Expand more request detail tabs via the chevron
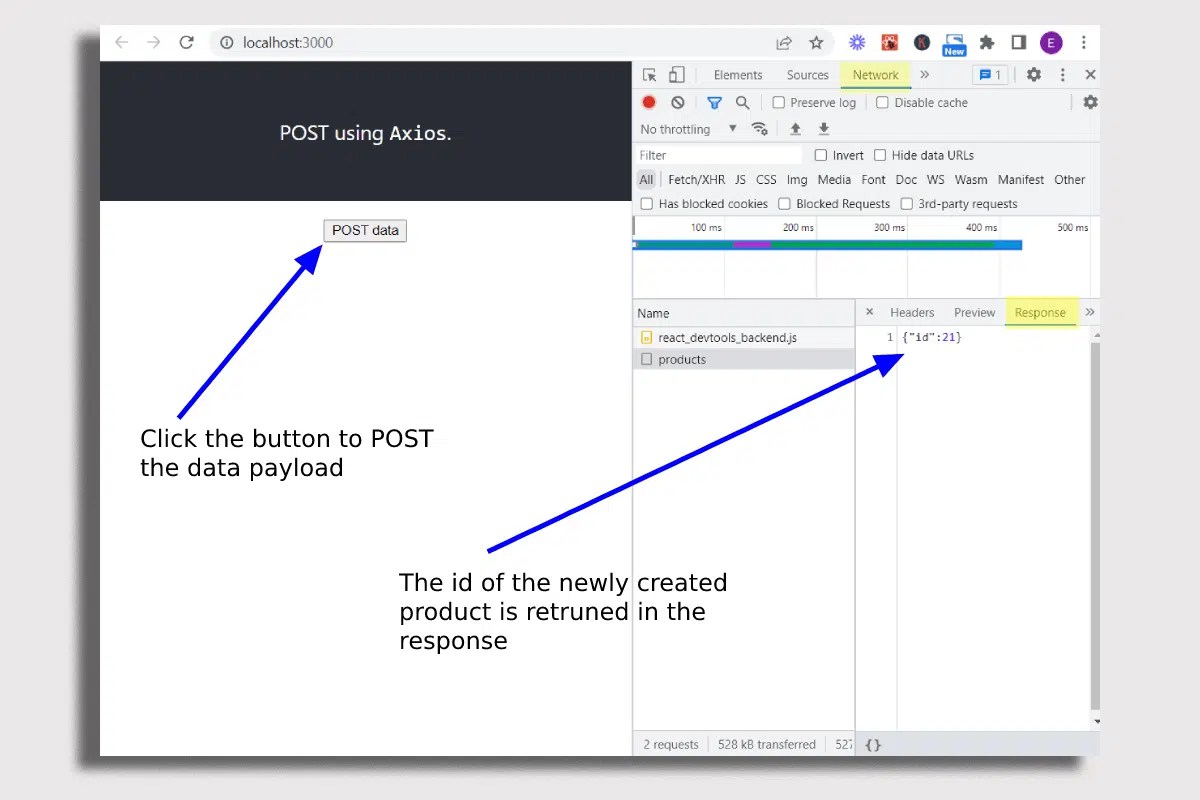The height and width of the screenshot is (800, 1200). 1089,312
